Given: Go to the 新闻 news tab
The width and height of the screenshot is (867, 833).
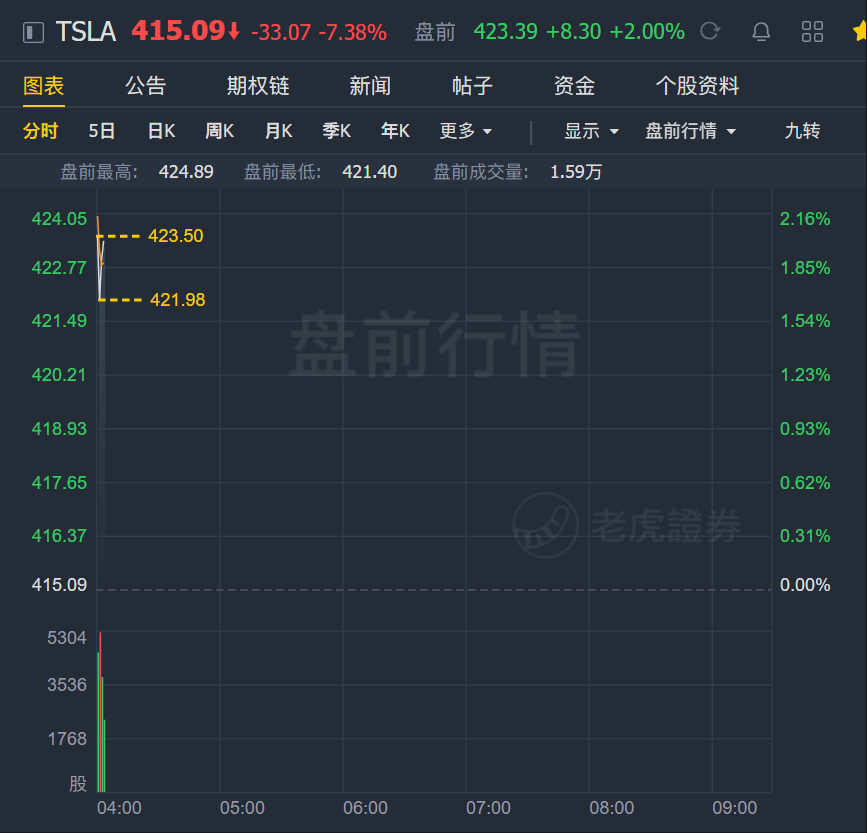Looking at the screenshot, I should [370, 86].
